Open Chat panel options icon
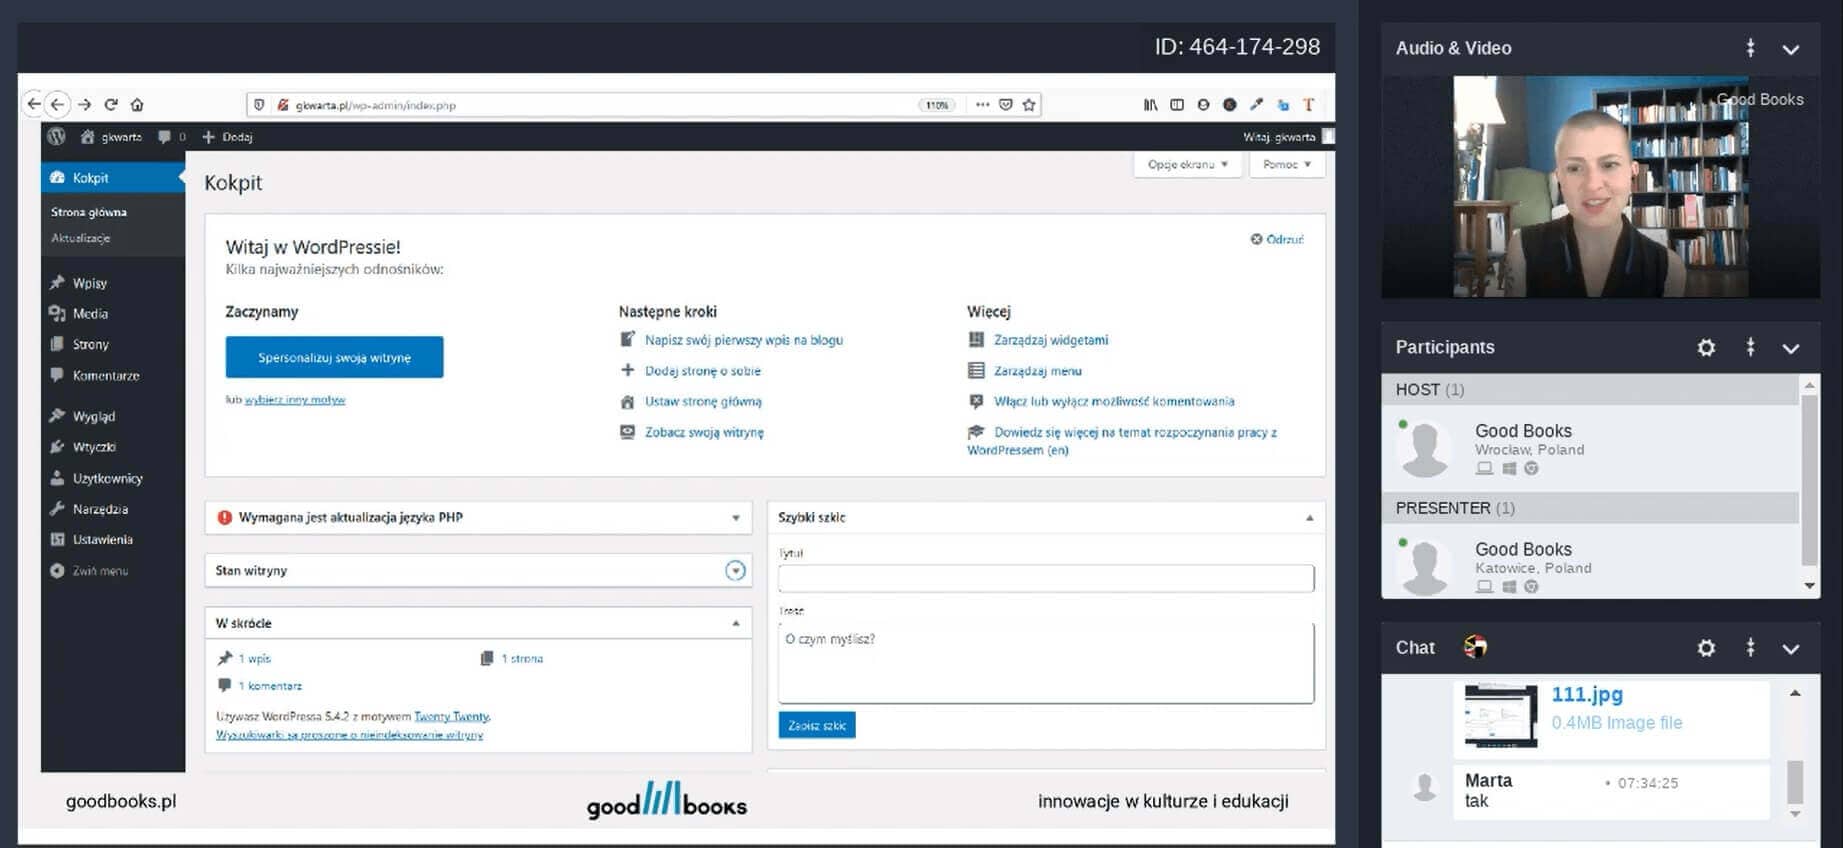The width and height of the screenshot is (1843, 848). (1750, 647)
